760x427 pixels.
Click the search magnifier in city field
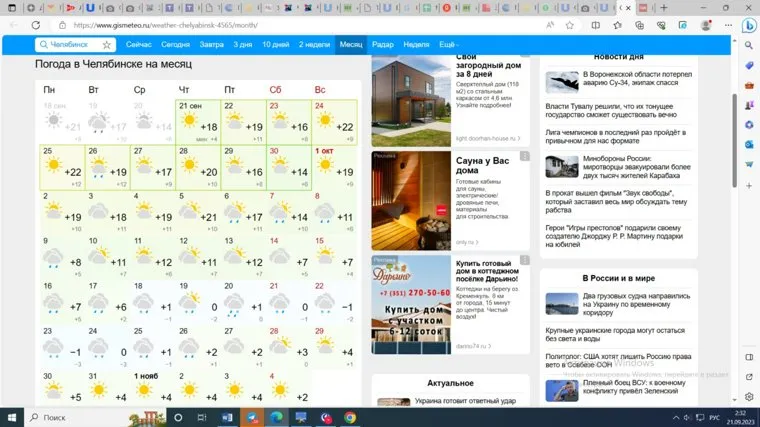pyautogui.click(x=43, y=45)
